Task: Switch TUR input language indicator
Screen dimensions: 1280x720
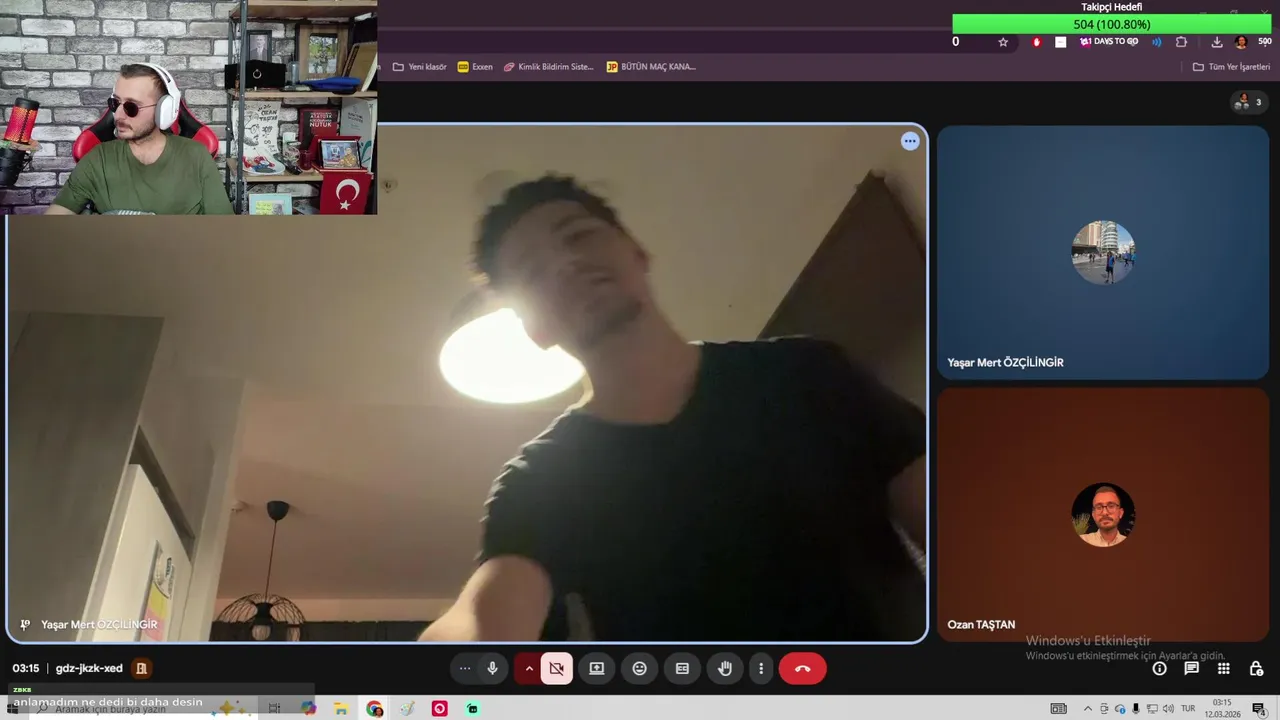Action: pos(1188,709)
